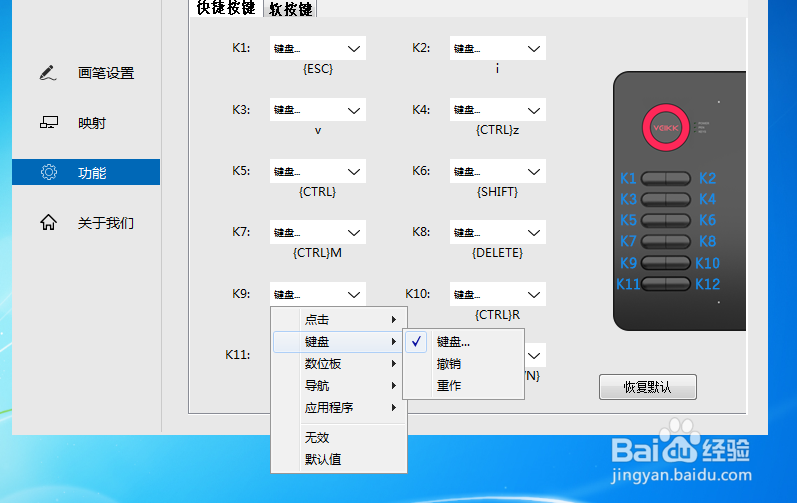The height and width of the screenshot is (503, 797).
Task: Choose 无效 in the popup menu
Action: 339,437
